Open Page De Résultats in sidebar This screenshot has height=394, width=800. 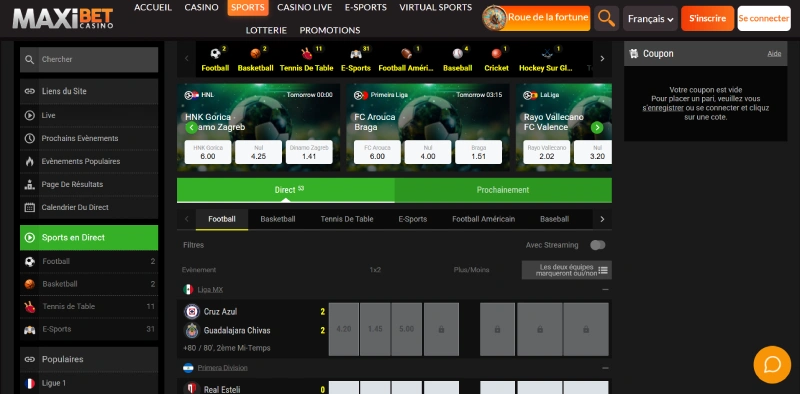tap(89, 184)
